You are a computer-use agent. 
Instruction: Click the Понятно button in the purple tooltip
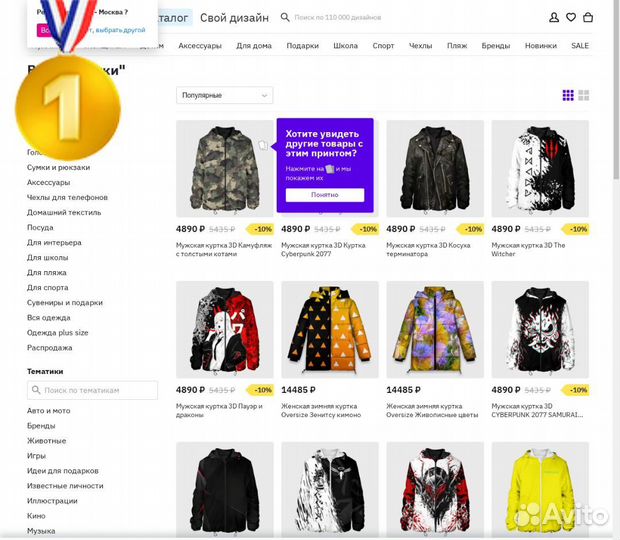325,195
